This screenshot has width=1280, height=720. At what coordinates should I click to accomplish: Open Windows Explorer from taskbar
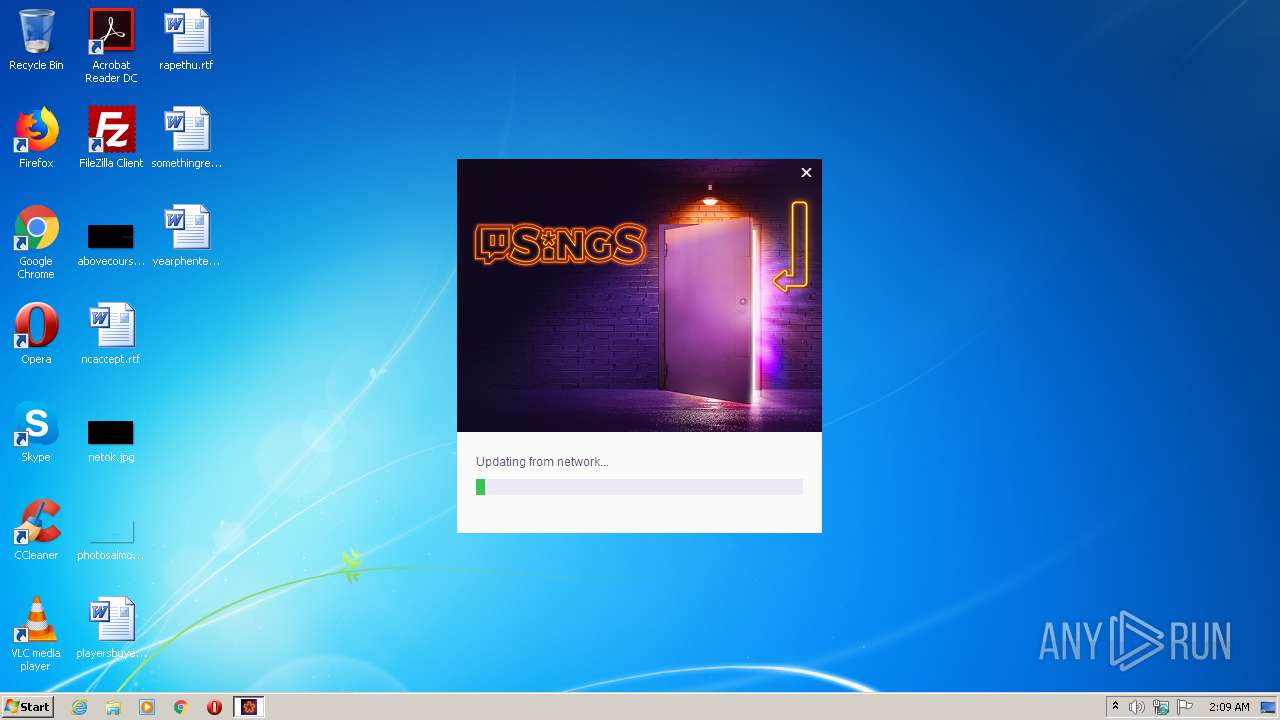click(x=113, y=707)
